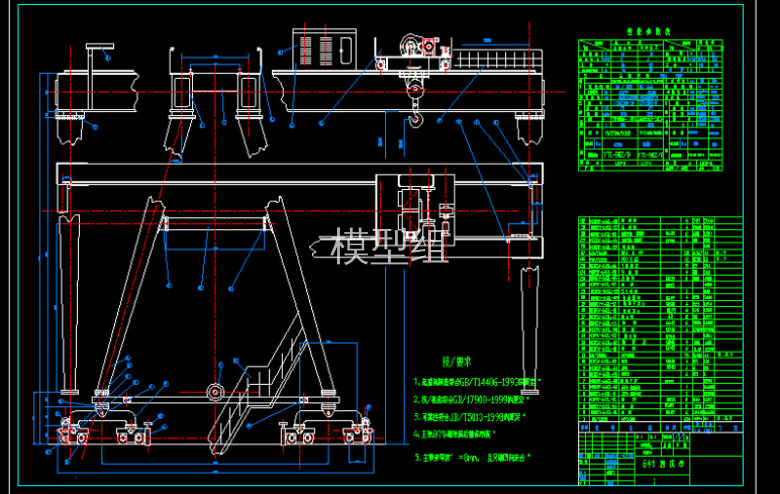Select note 2 citing 17908-1999
This screenshot has width=780, height=494.
471,399
